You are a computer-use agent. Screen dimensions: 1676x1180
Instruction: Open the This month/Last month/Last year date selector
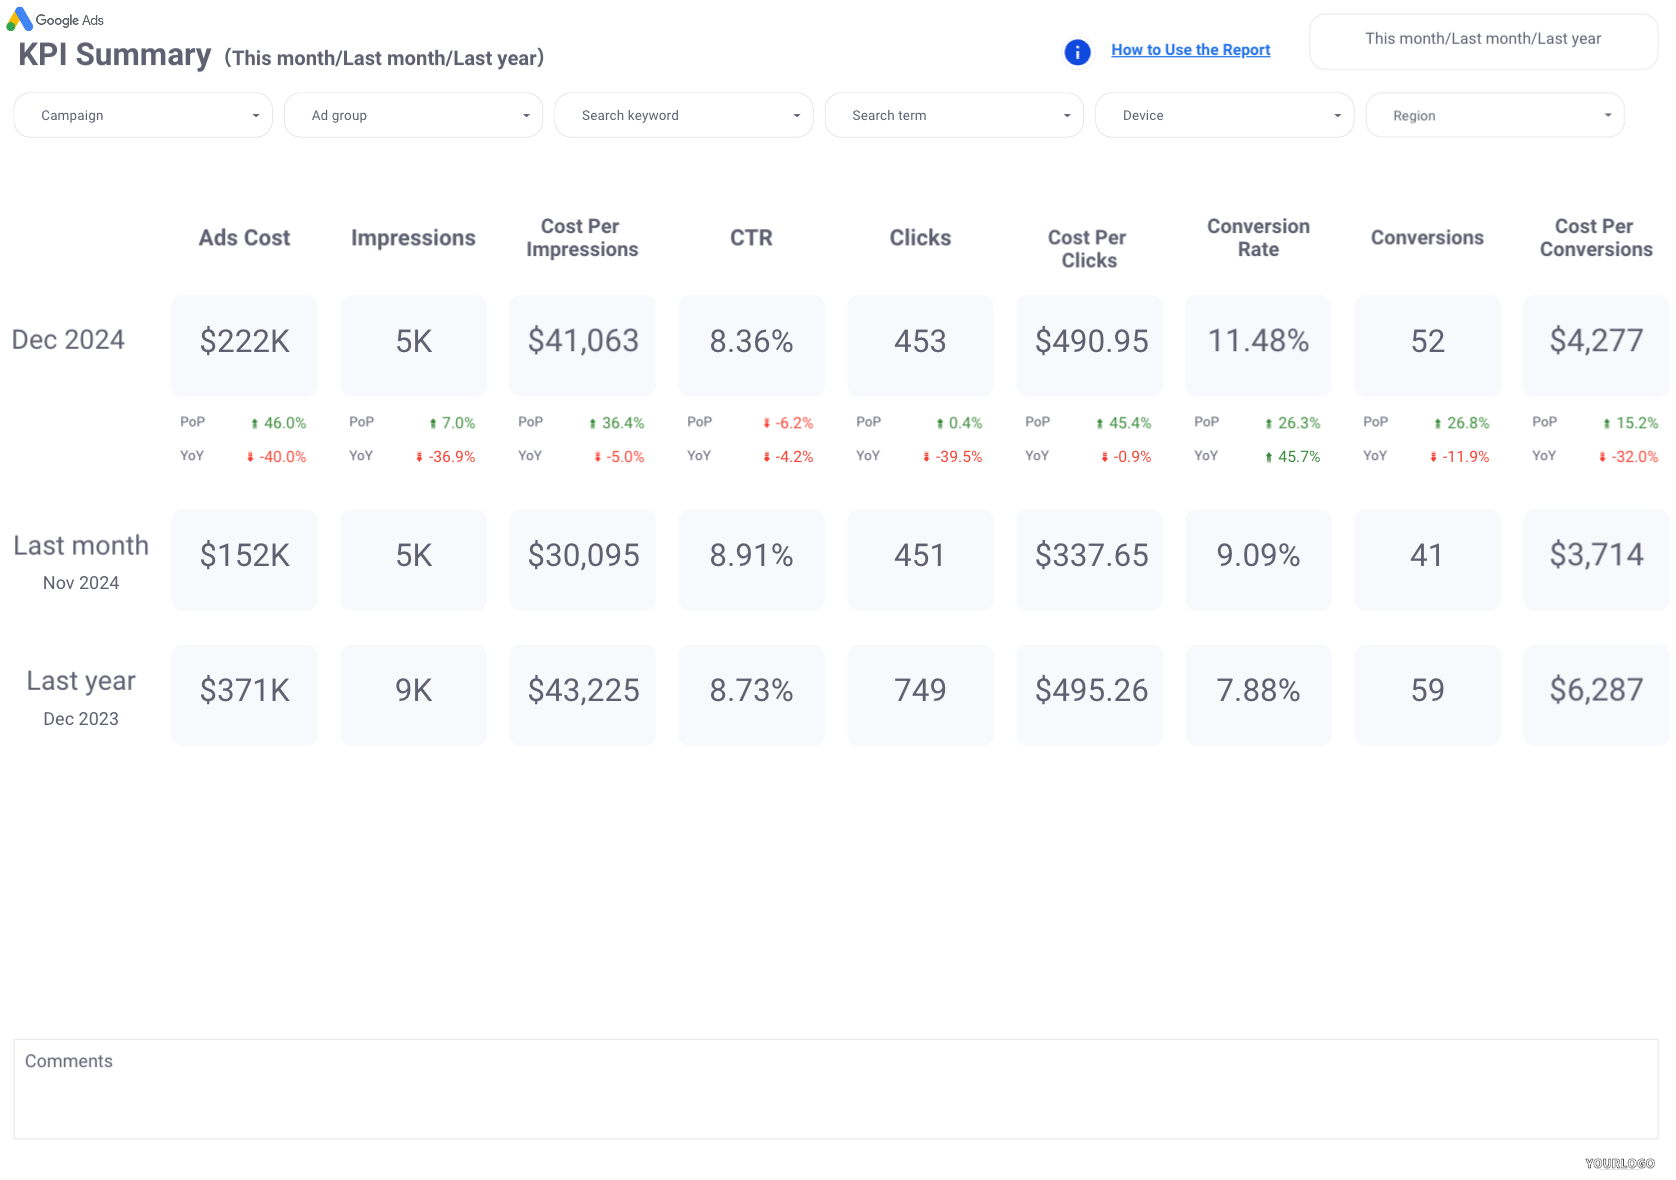click(1483, 41)
